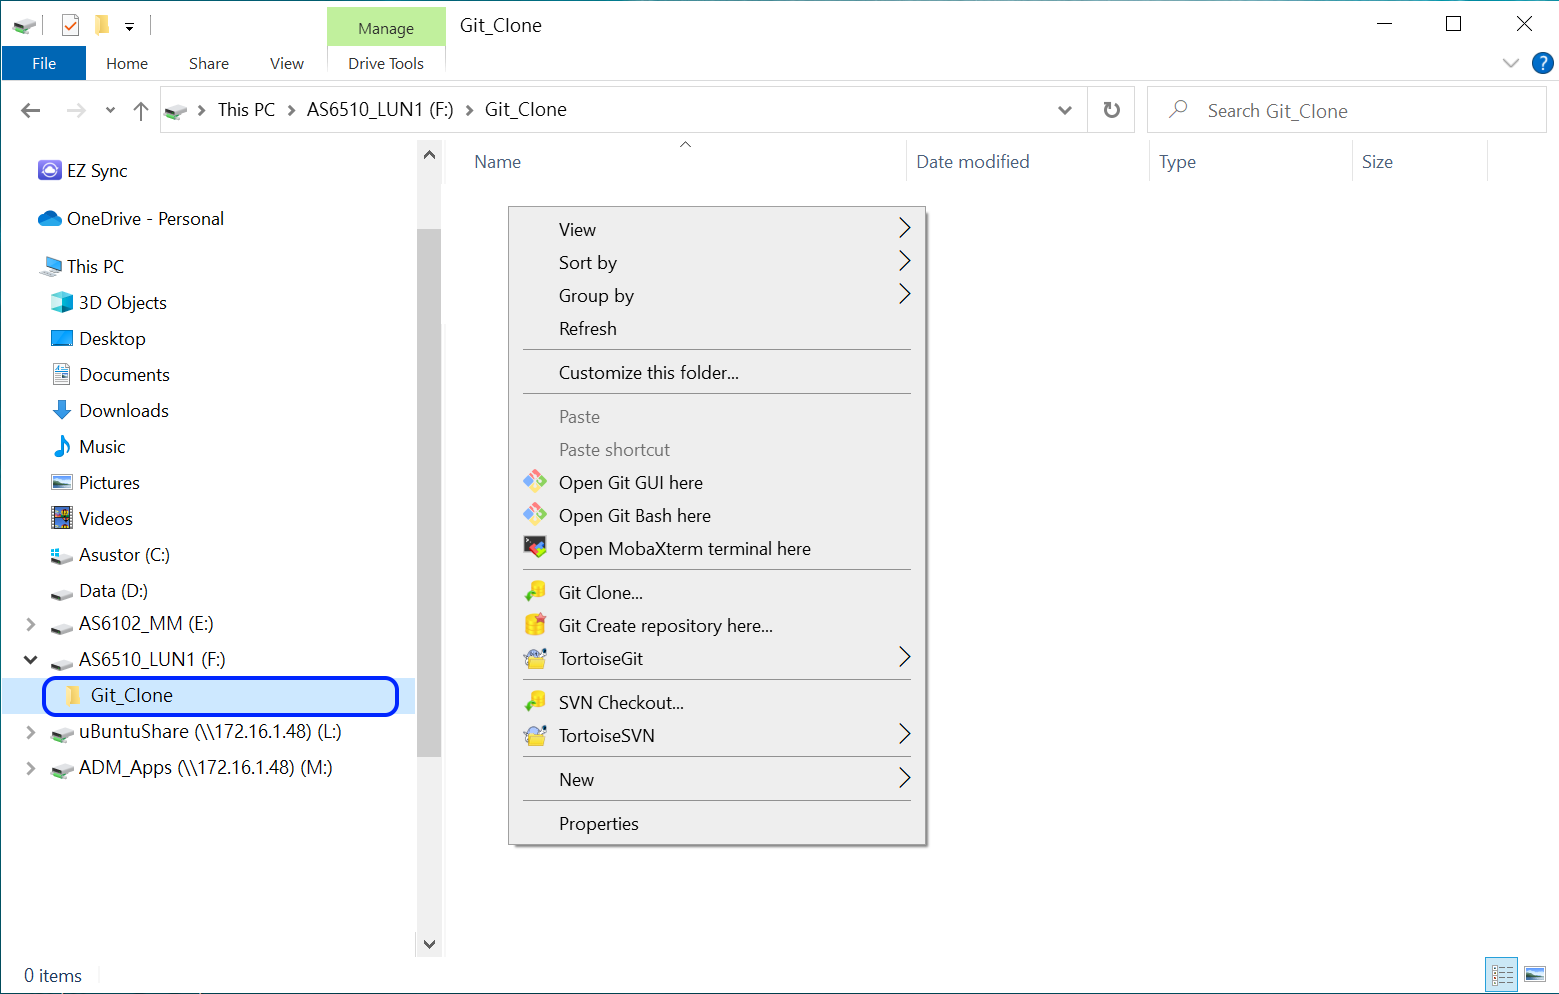
Task: Switch to Details view layout icon
Action: 1502,974
